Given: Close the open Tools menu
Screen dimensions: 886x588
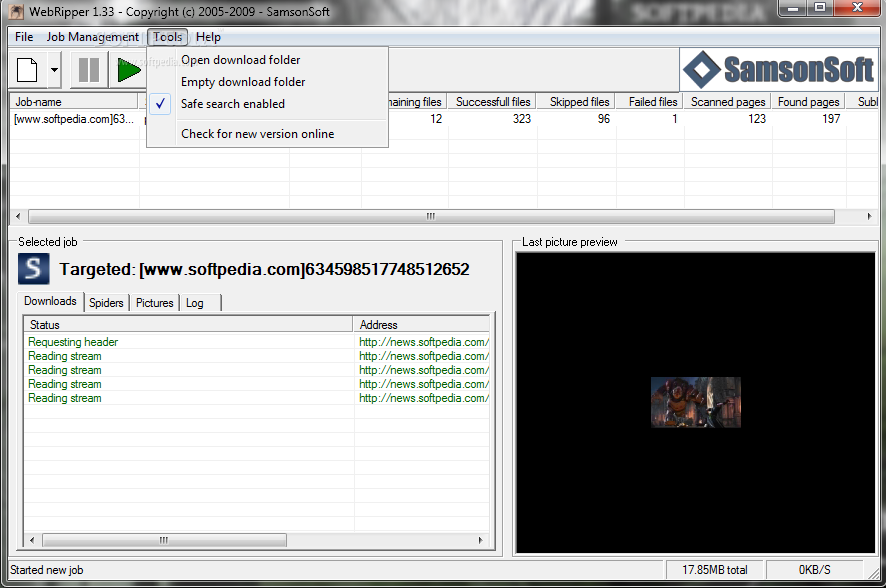Looking at the screenshot, I should coord(167,37).
